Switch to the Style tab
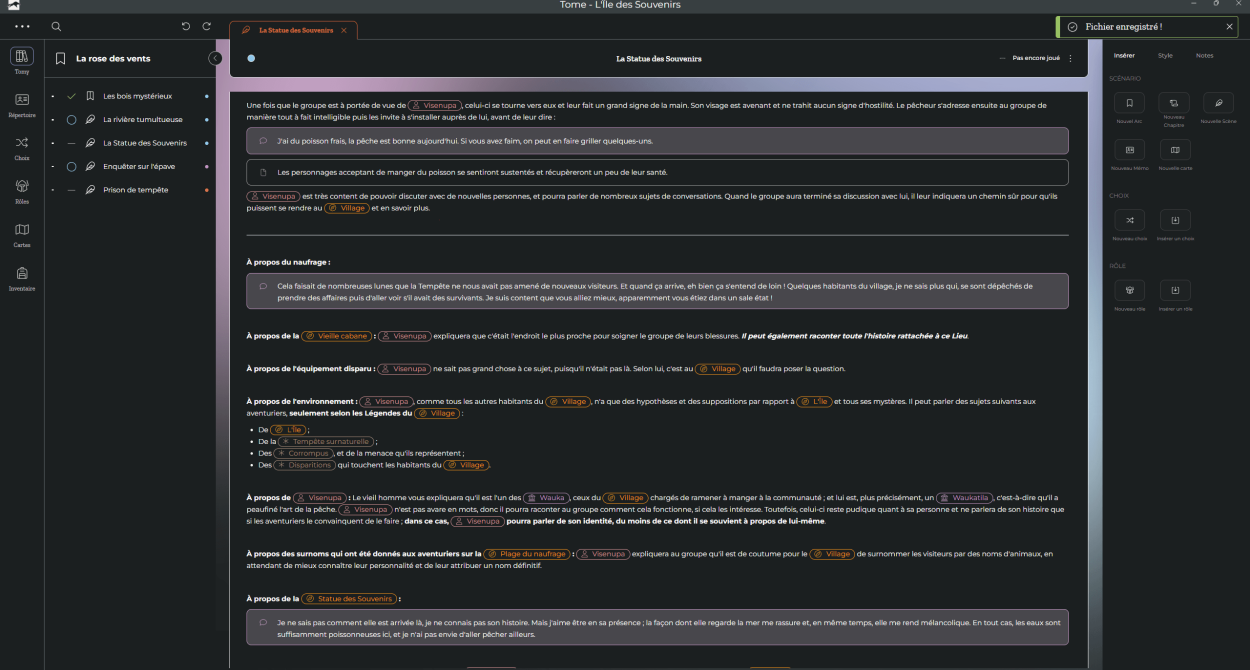Viewport: 1250px width, 670px height. tap(1165, 56)
